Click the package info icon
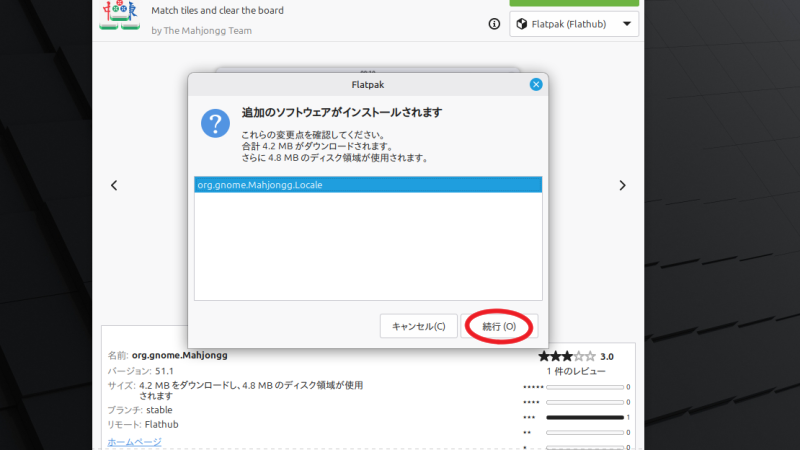The height and width of the screenshot is (450, 800). point(494,24)
